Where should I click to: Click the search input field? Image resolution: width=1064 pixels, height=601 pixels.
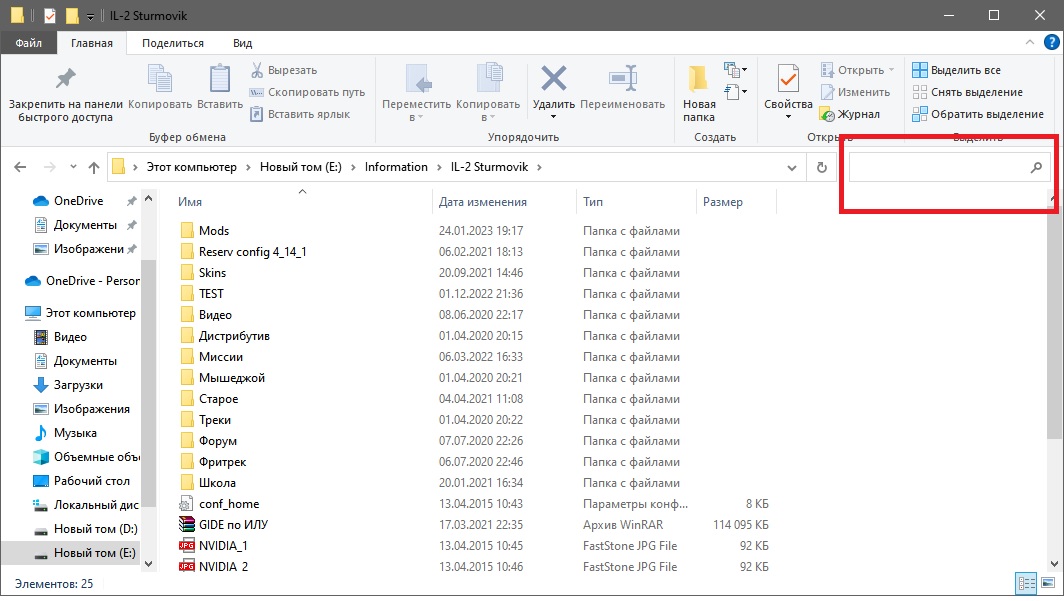coord(937,168)
